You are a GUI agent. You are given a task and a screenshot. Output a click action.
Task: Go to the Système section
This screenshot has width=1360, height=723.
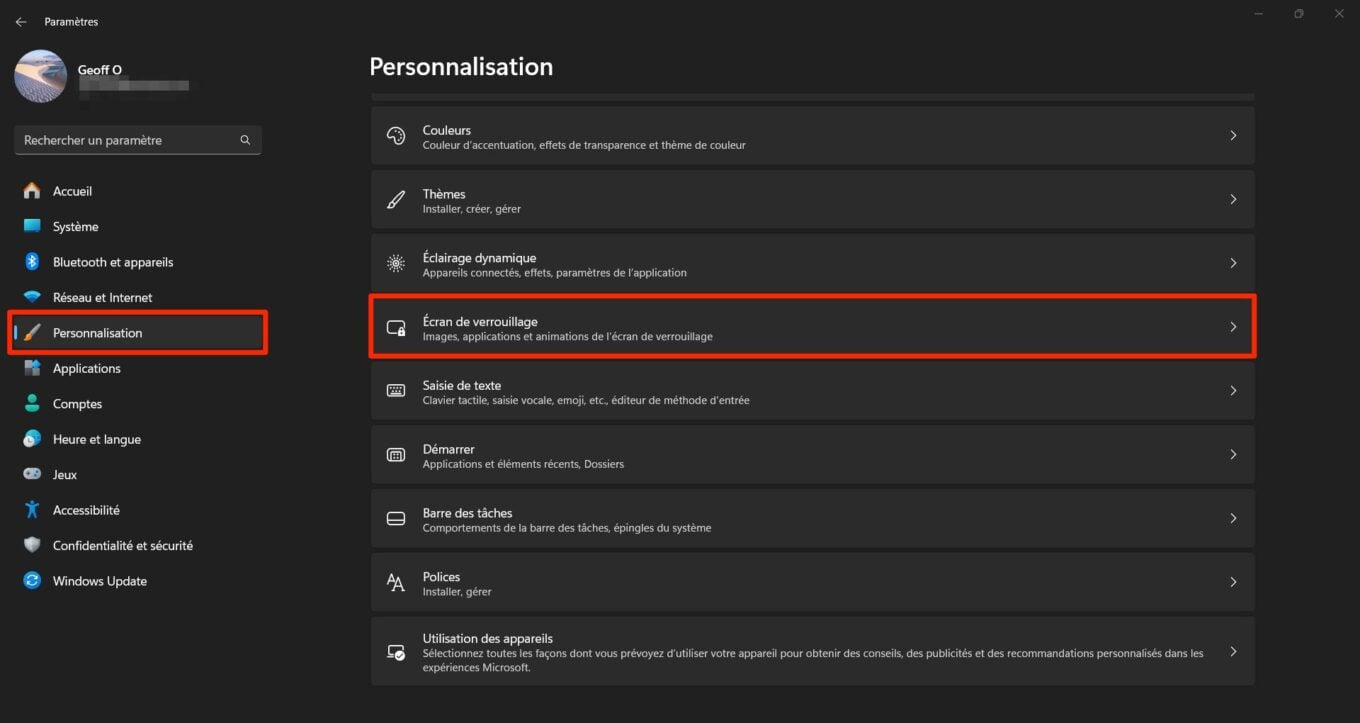tap(76, 227)
